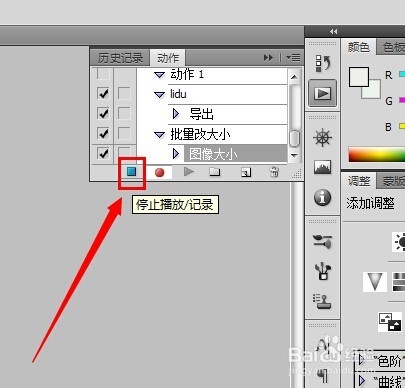Click the Actions panel scrollbar thumb

[294, 138]
